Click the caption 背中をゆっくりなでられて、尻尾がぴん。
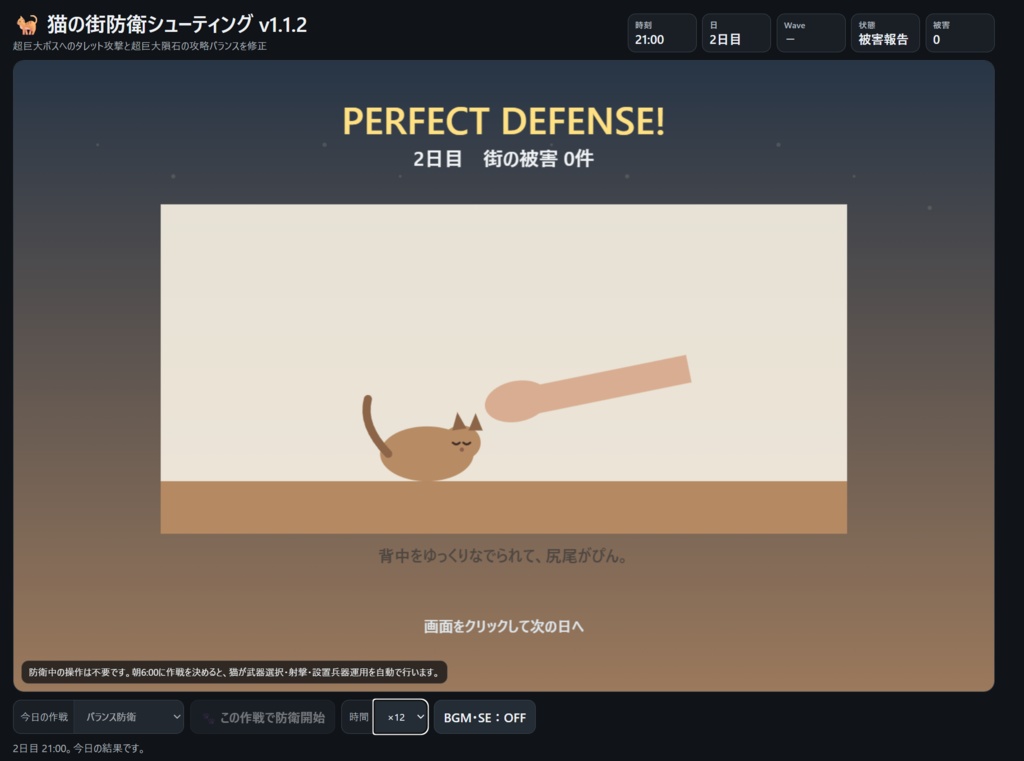Viewport: 1024px width, 761px height. coord(503,556)
